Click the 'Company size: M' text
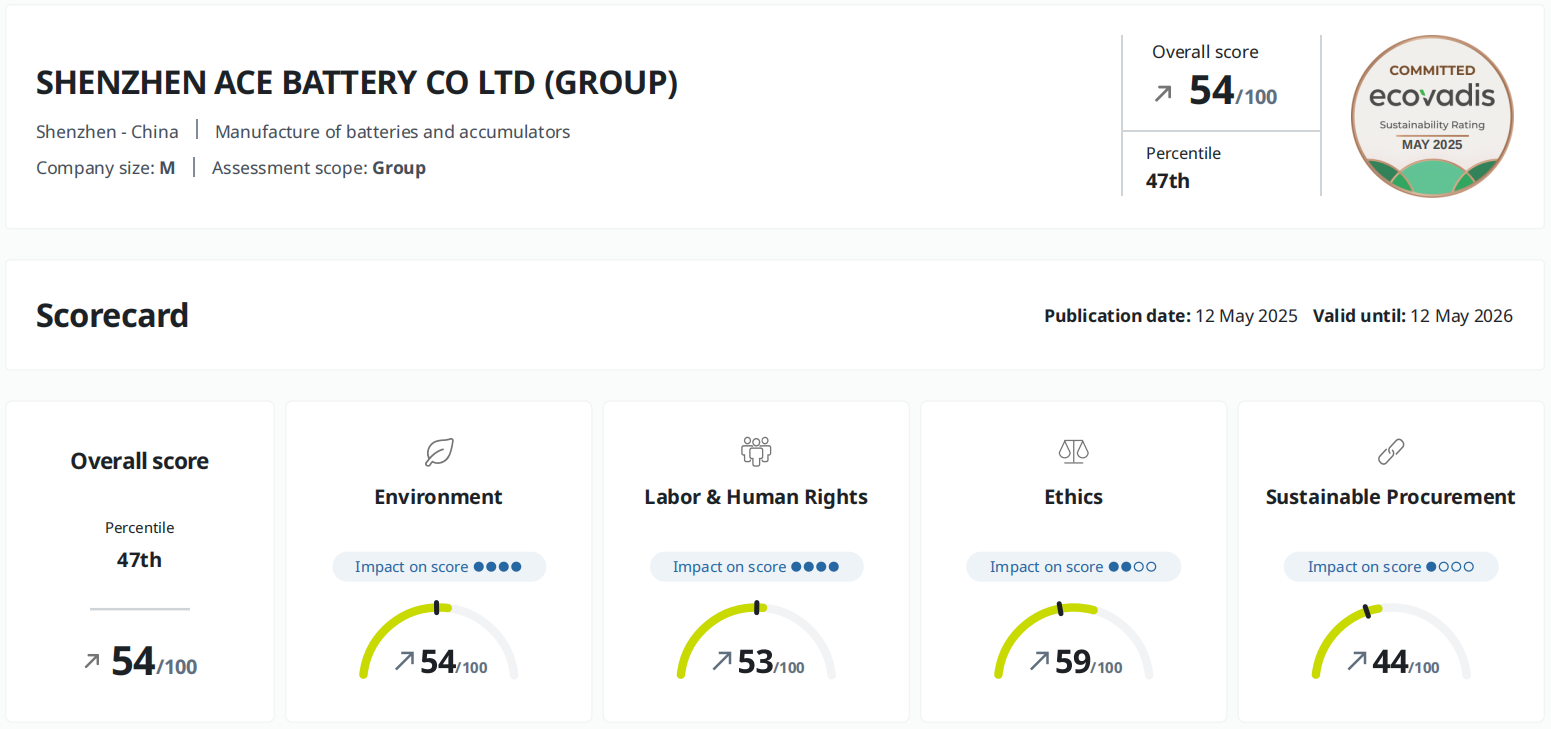 click(105, 167)
